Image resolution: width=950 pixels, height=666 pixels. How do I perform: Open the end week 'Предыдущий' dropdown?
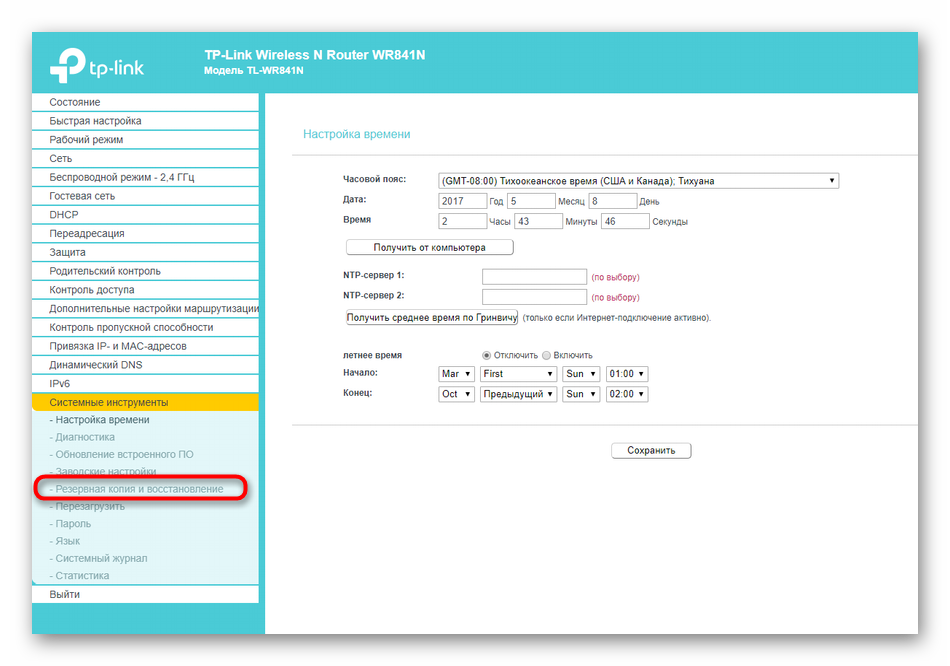click(x=518, y=394)
